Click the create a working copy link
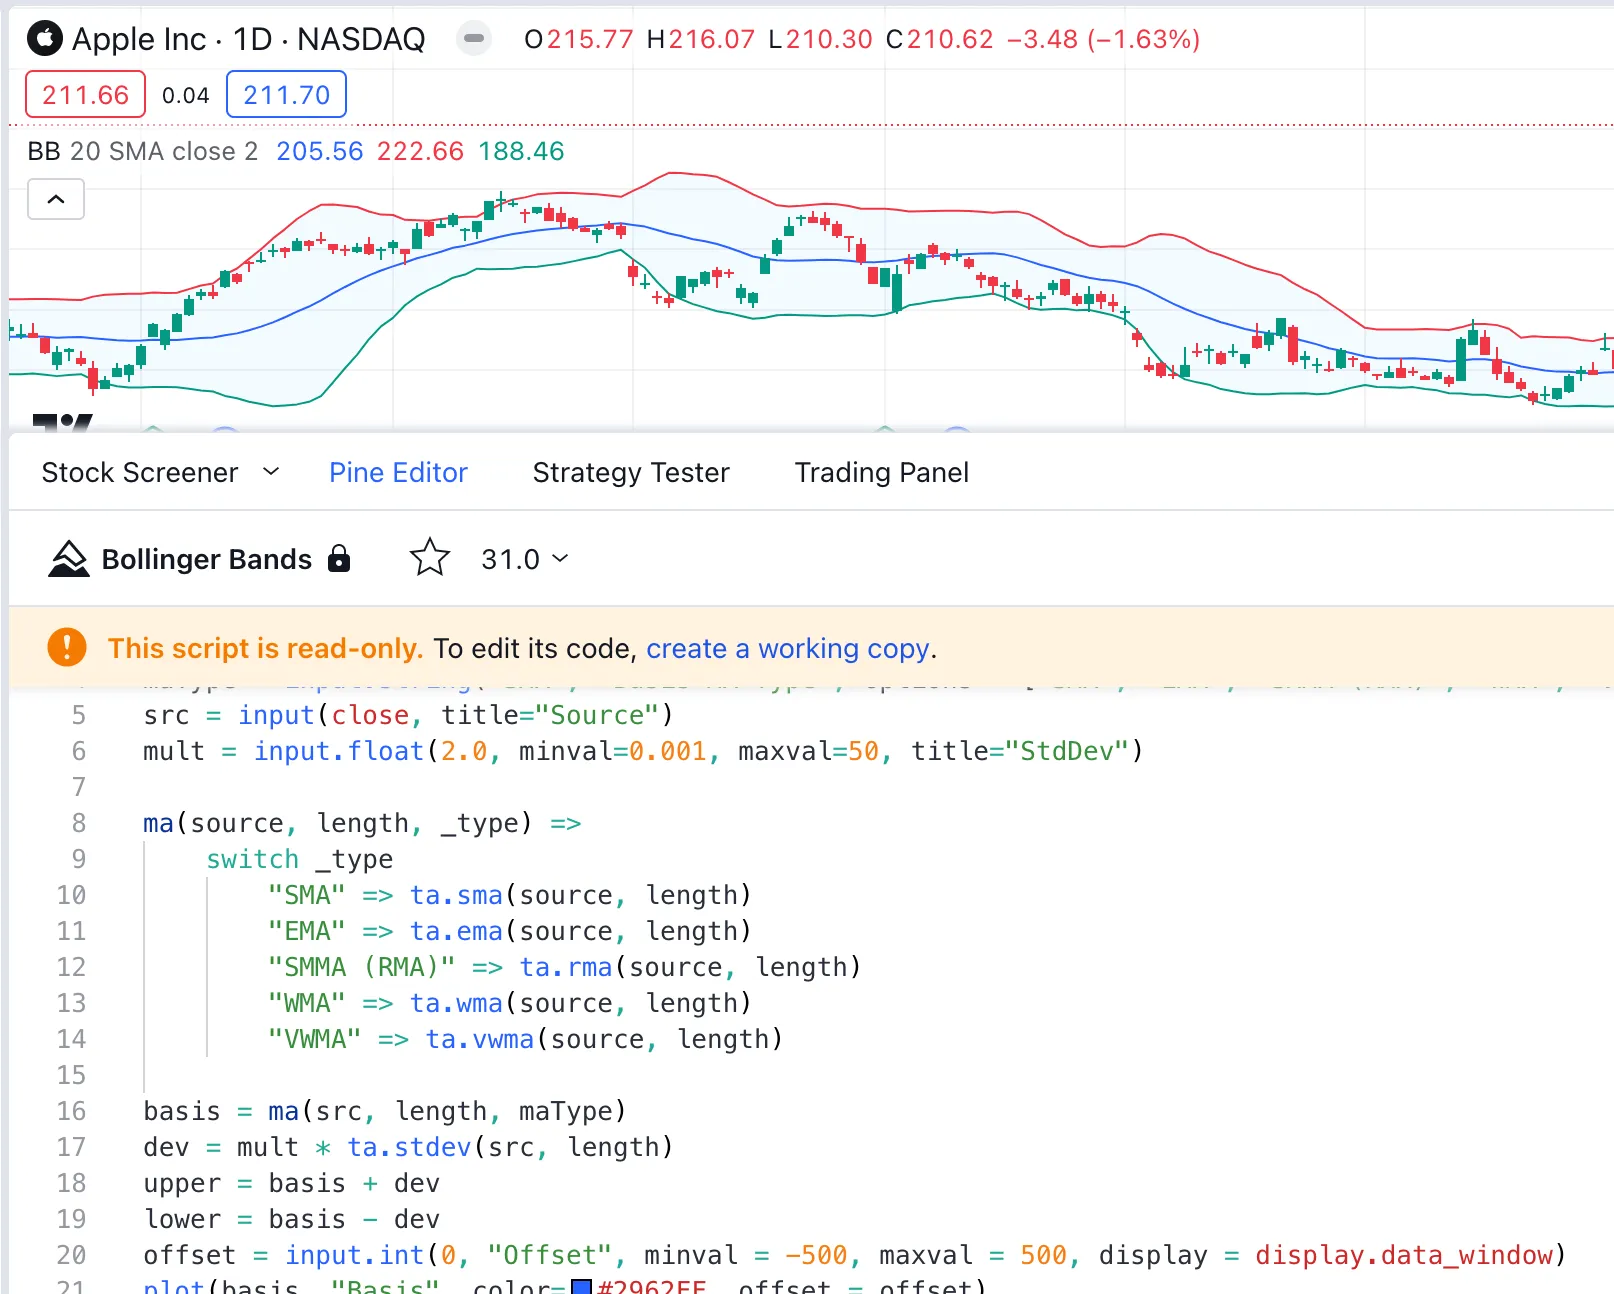This screenshot has width=1614, height=1294. (787, 649)
